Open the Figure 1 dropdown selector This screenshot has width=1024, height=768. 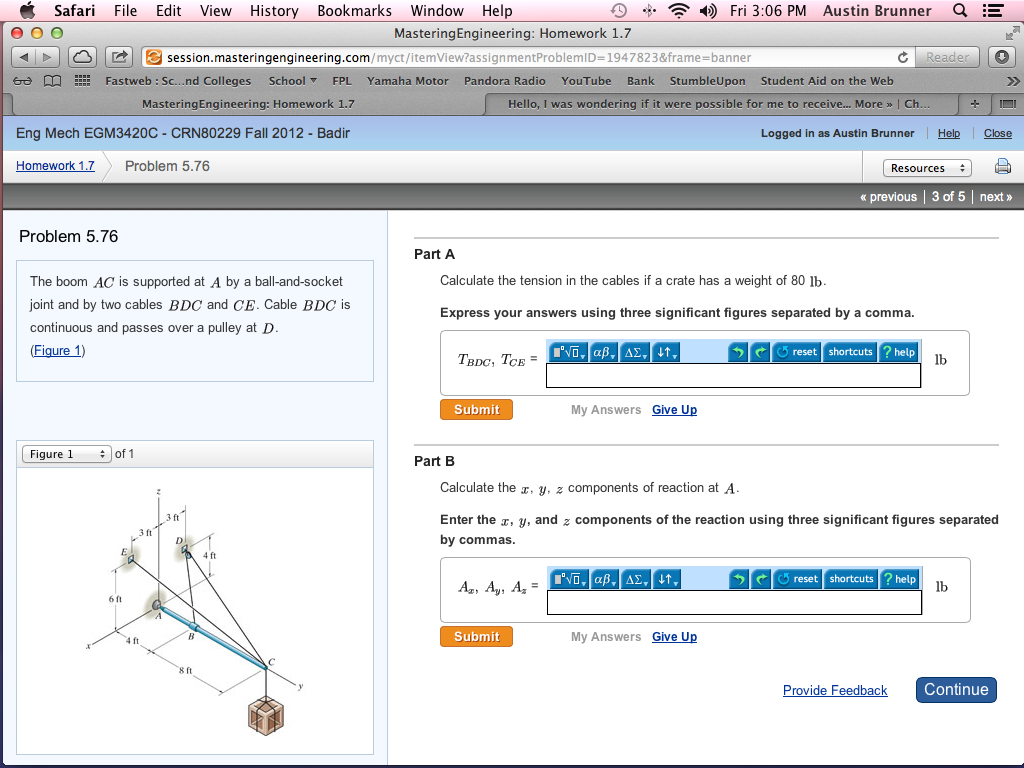tap(64, 453)
